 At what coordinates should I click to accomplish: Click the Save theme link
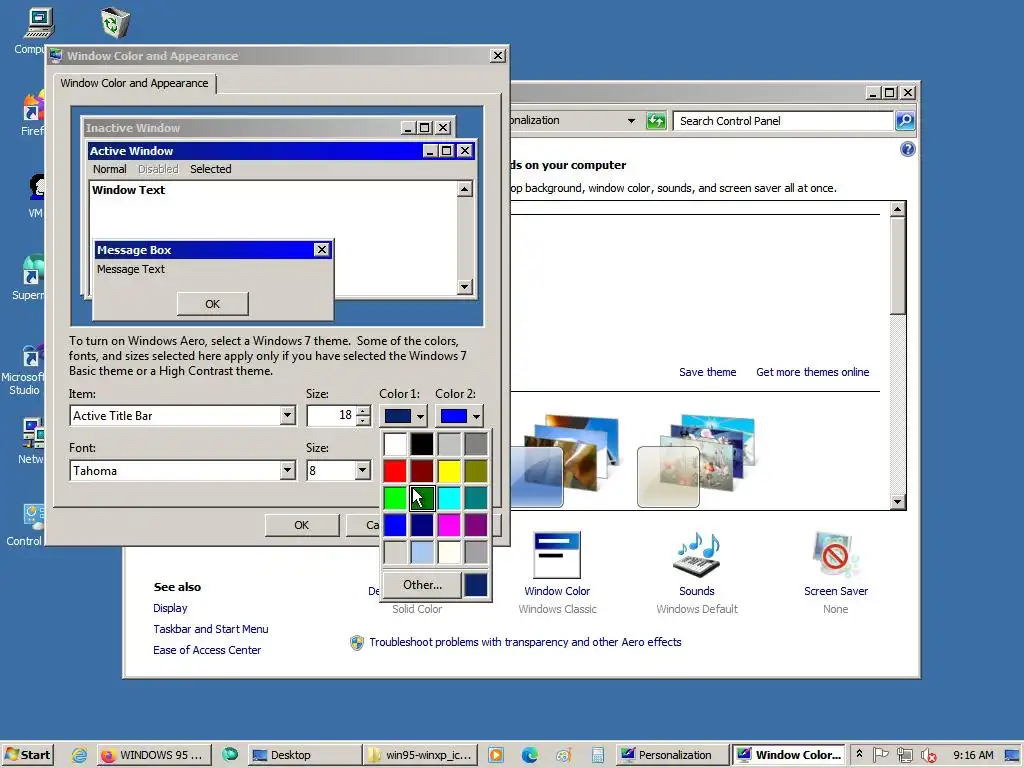(707, 372)
